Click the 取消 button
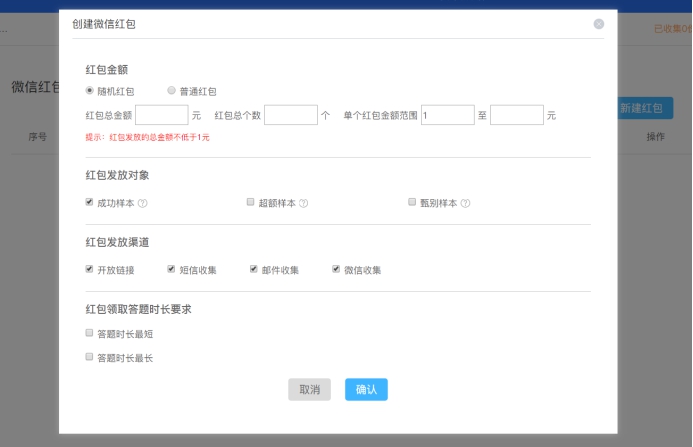 tap(309, 390)
